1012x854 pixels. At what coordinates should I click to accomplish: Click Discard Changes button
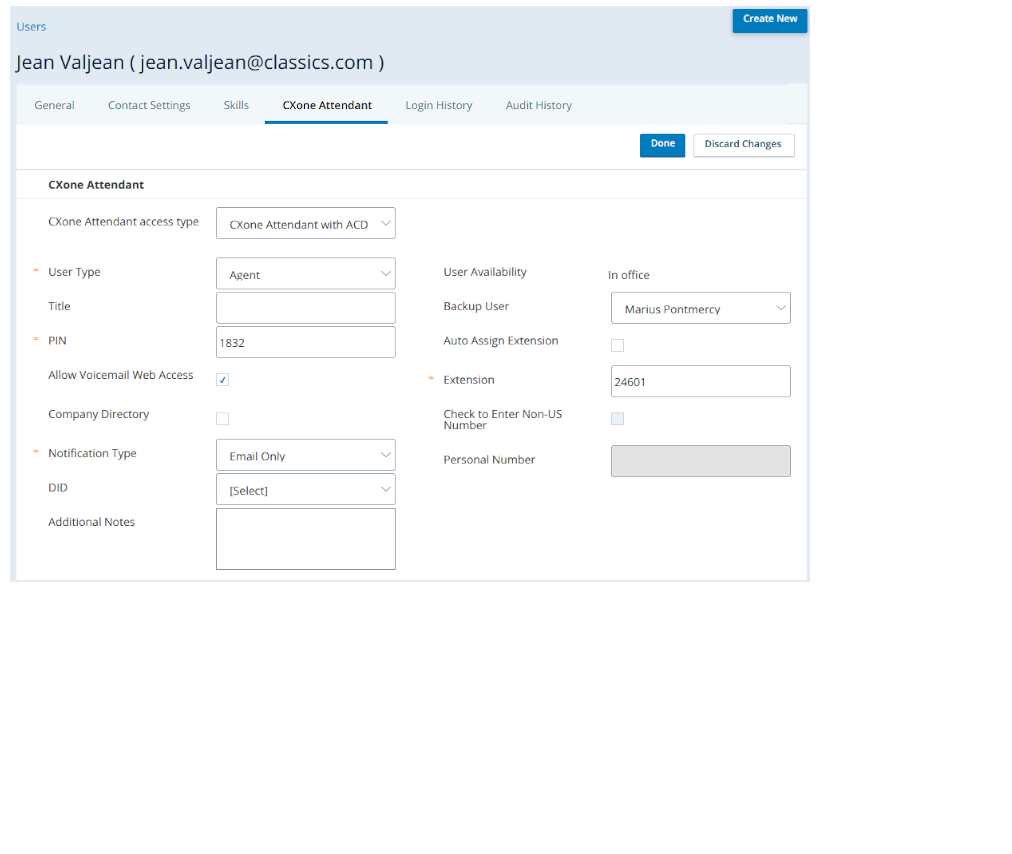coord(744,145)
